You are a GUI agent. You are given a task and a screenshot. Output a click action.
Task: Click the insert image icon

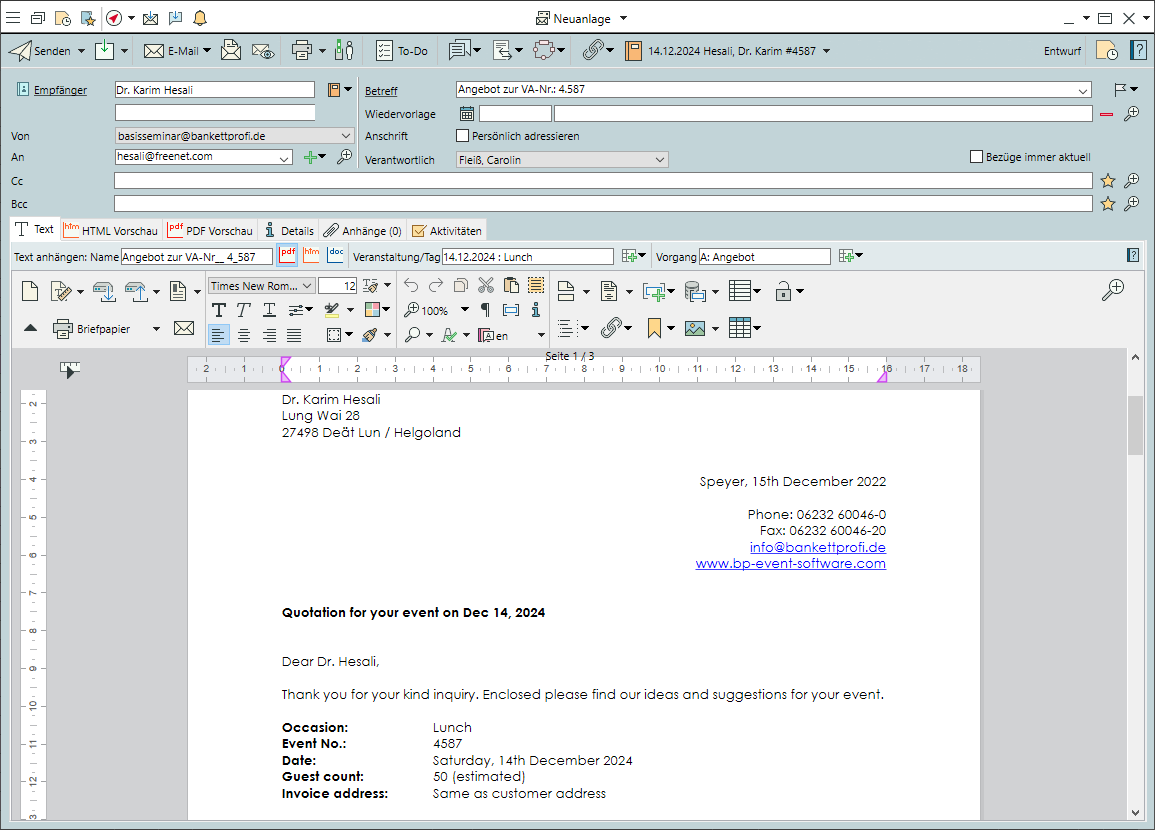click(695, 328)
